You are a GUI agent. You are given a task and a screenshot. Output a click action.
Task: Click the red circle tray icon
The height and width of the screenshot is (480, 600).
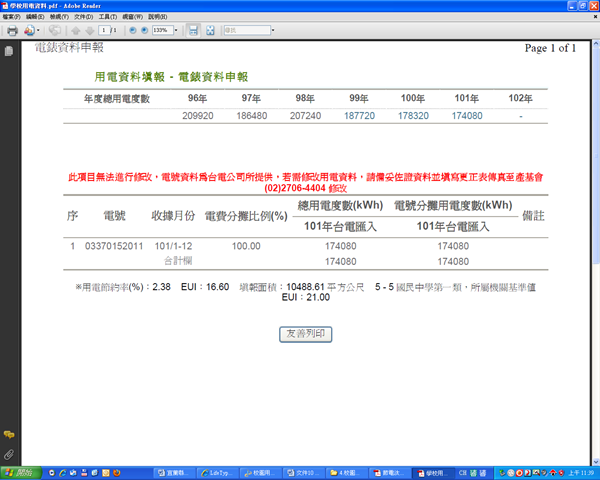pos(519,473)
